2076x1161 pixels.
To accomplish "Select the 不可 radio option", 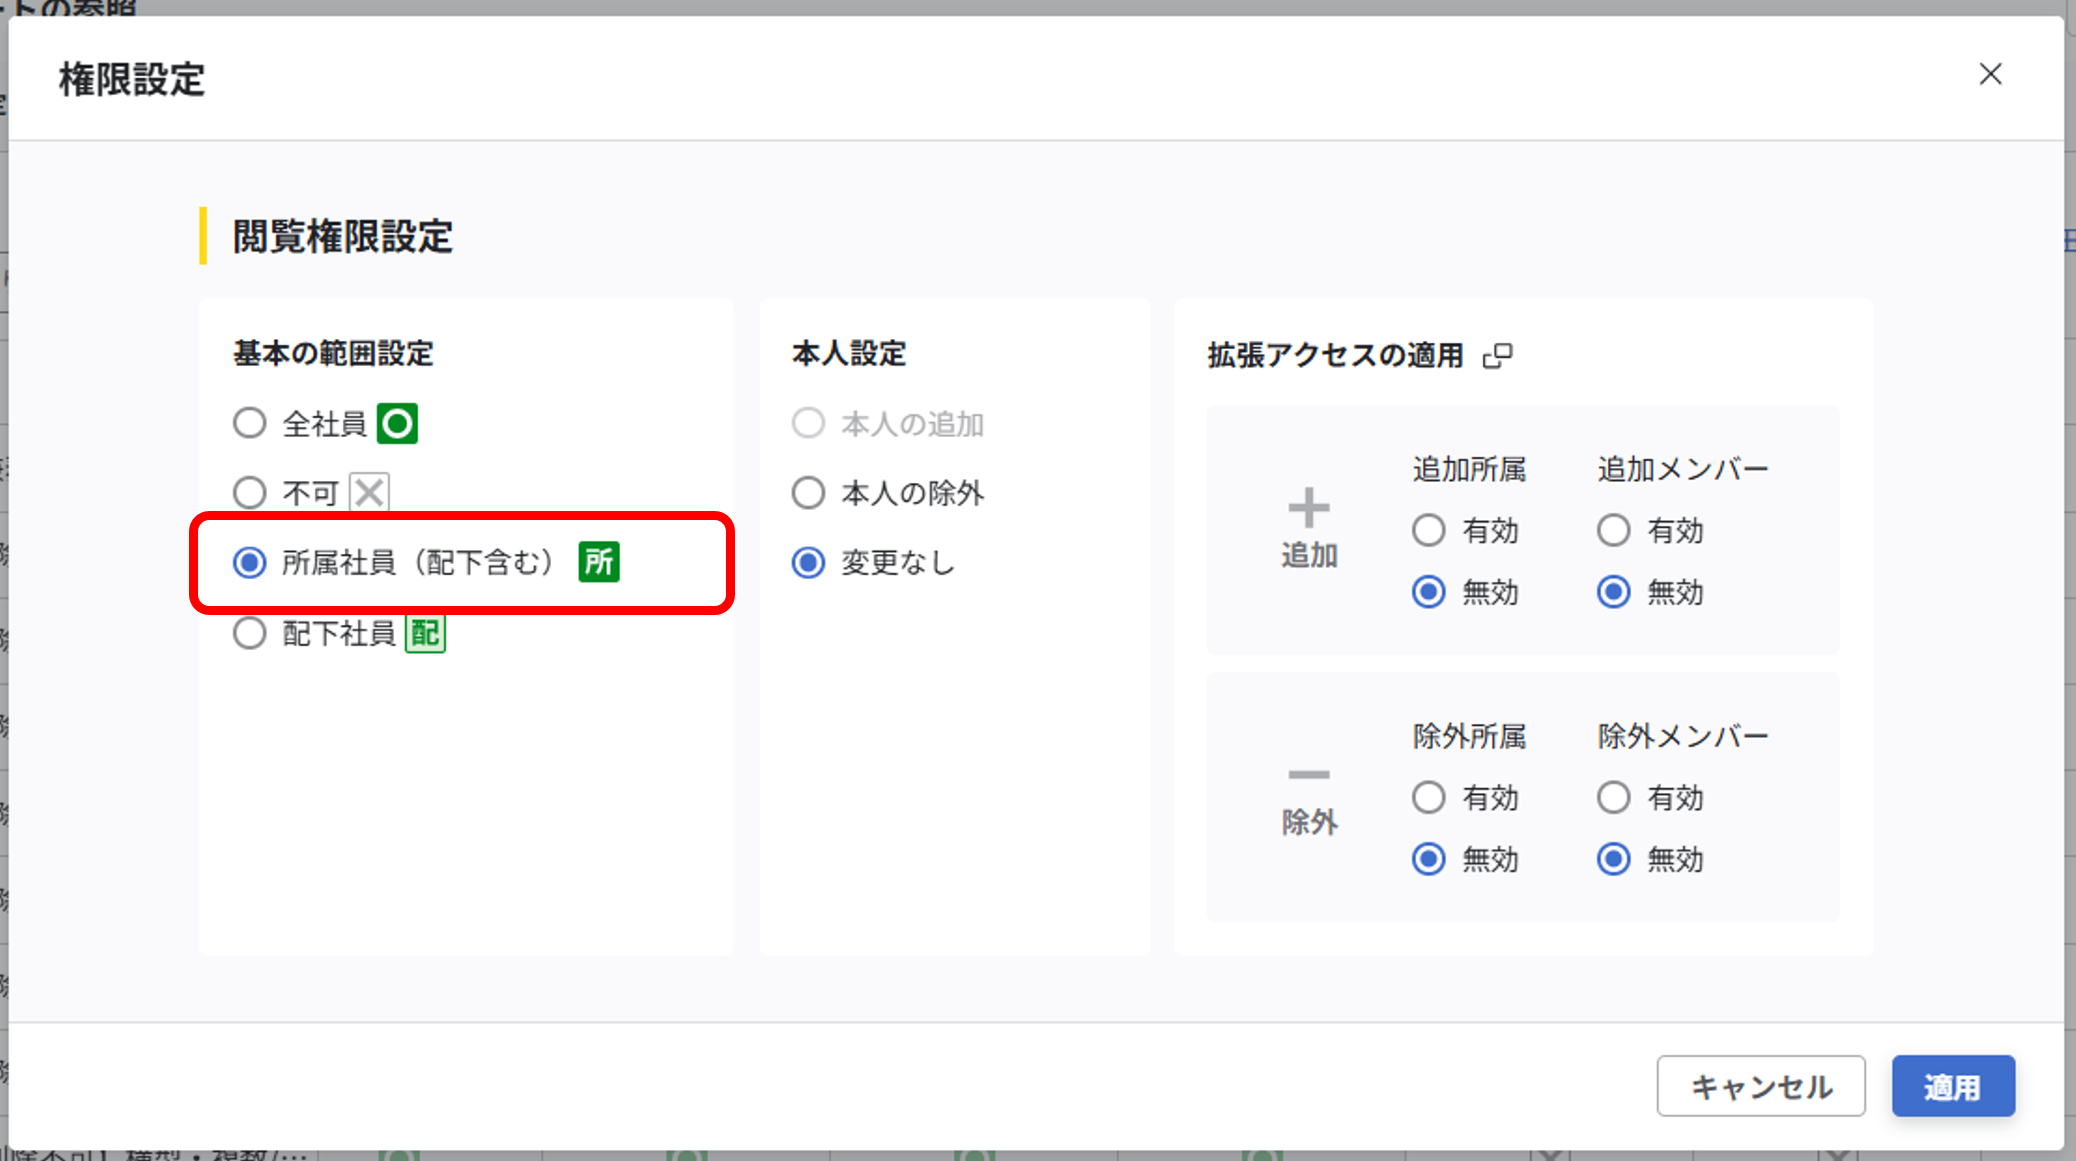I will point(250,493).
